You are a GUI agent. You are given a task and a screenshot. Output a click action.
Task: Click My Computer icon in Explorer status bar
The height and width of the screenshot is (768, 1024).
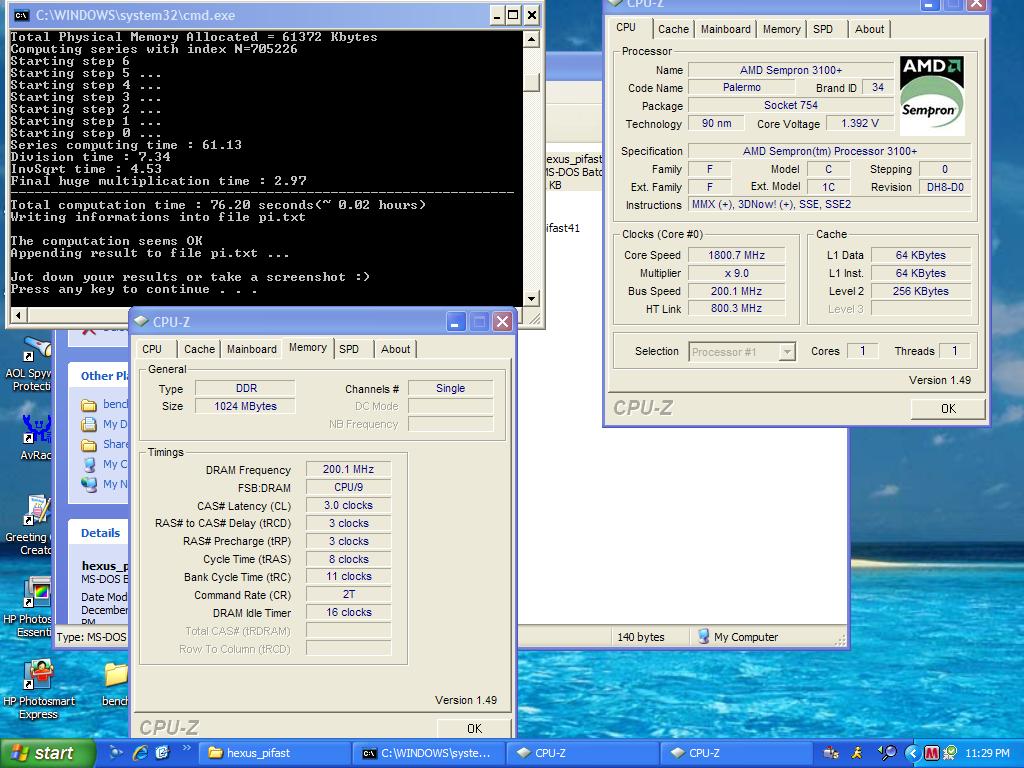pyautogui.click(x=703, y=637)
